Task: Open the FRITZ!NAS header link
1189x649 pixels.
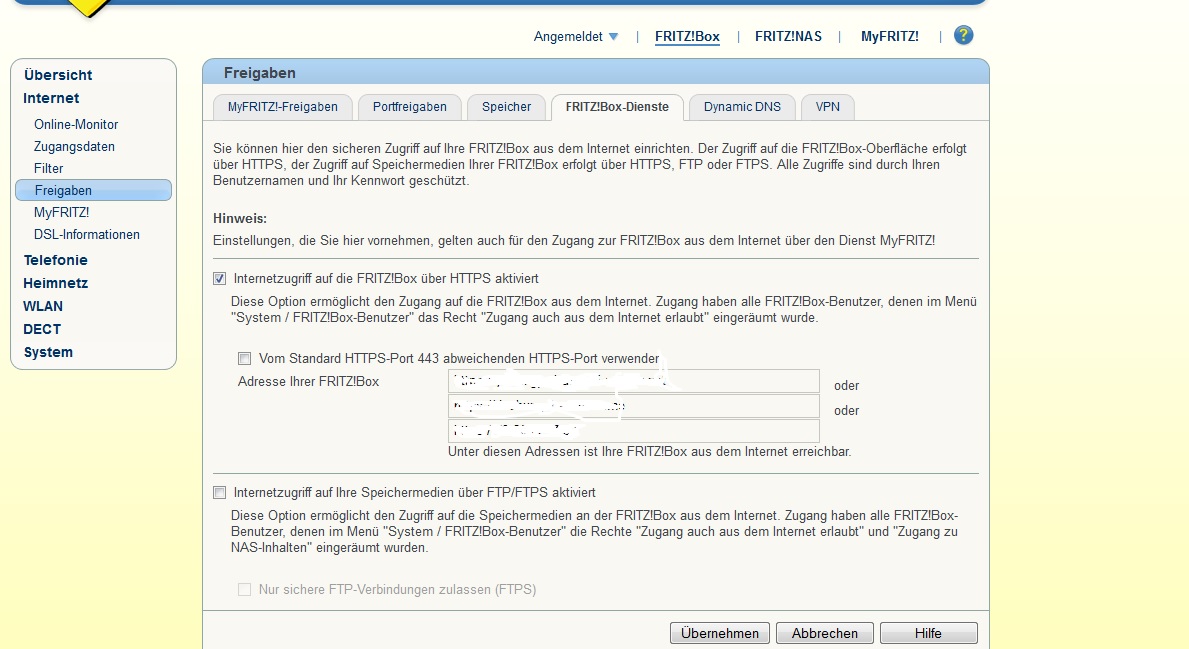Action: (788, 36)
